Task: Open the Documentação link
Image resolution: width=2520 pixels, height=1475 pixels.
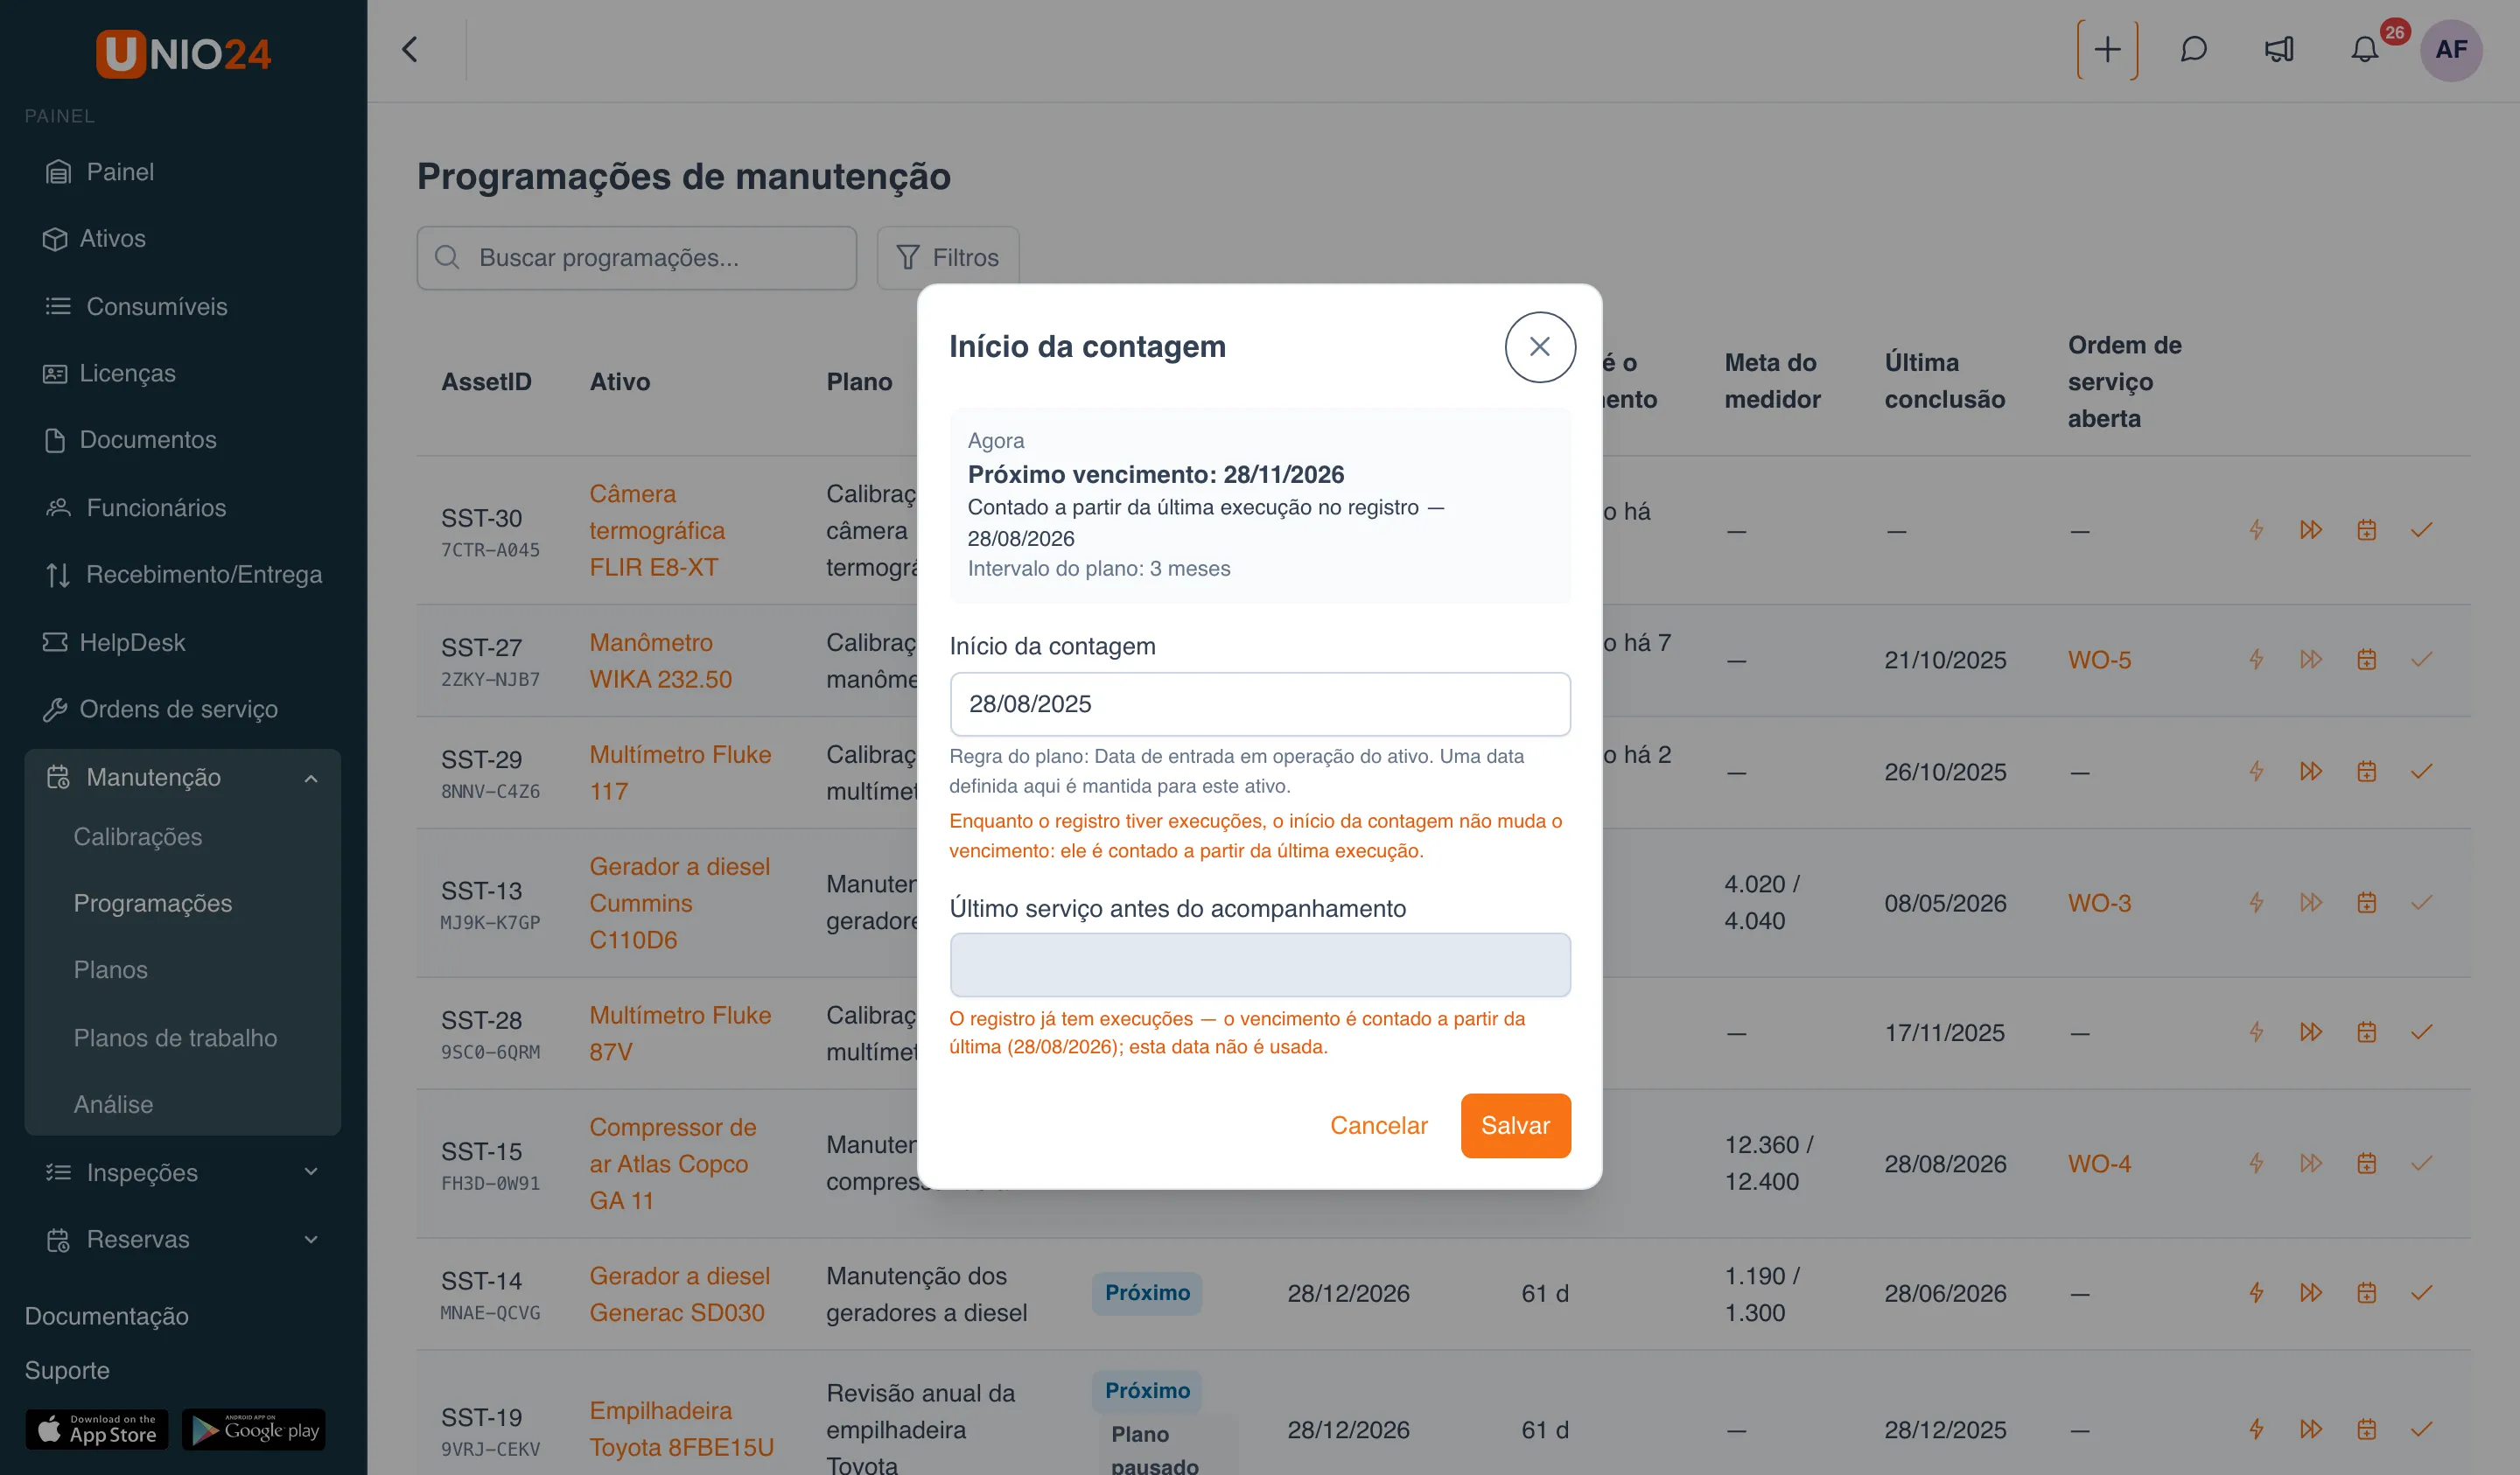Action: click(107, 1316)
